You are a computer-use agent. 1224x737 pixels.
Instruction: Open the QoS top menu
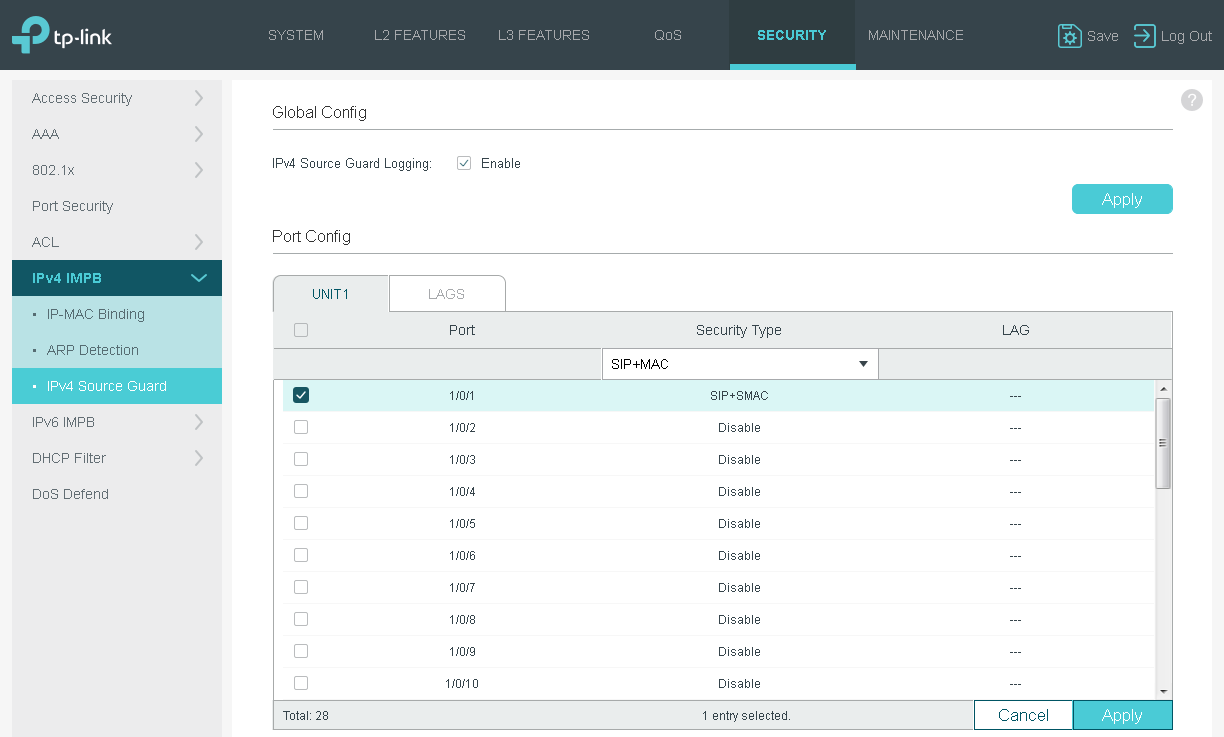point(668,35)
